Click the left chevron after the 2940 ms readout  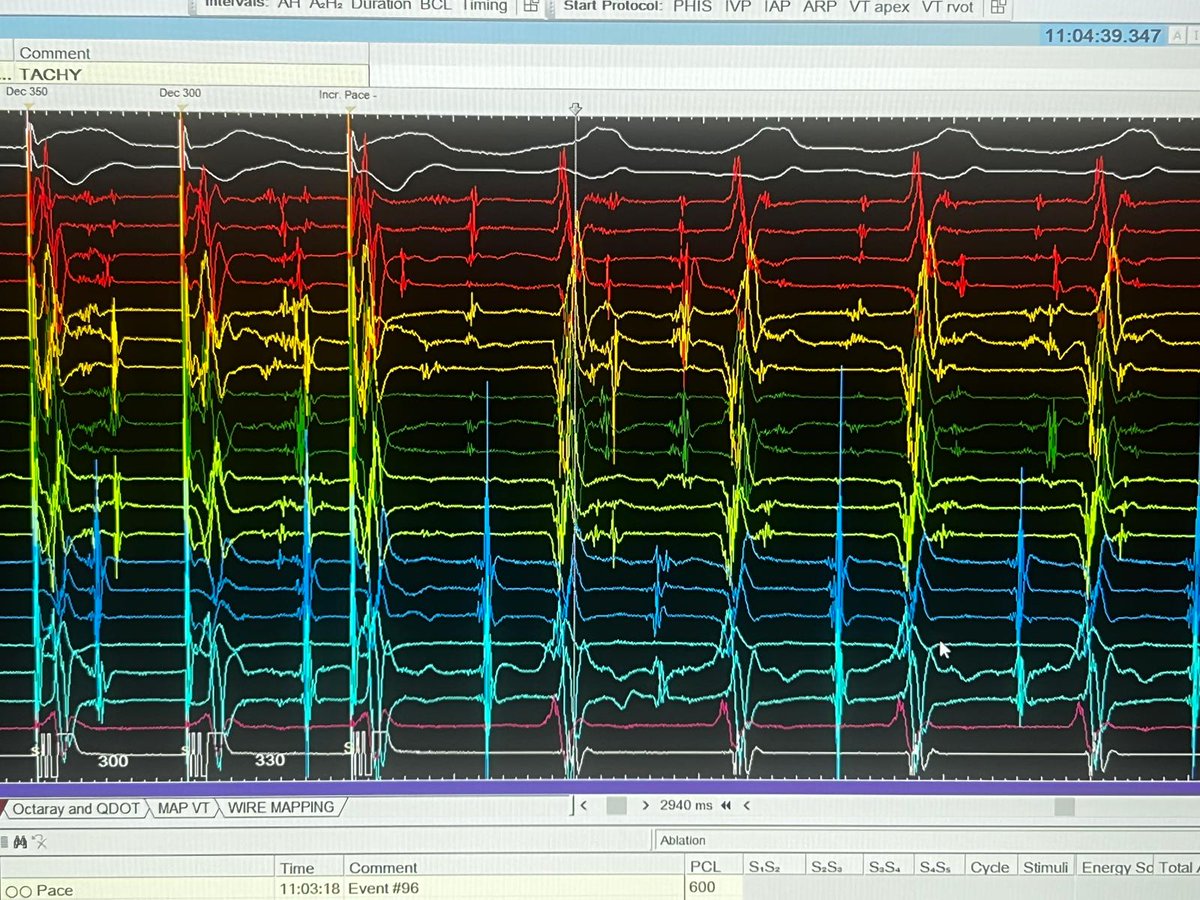tap(746, 805)
